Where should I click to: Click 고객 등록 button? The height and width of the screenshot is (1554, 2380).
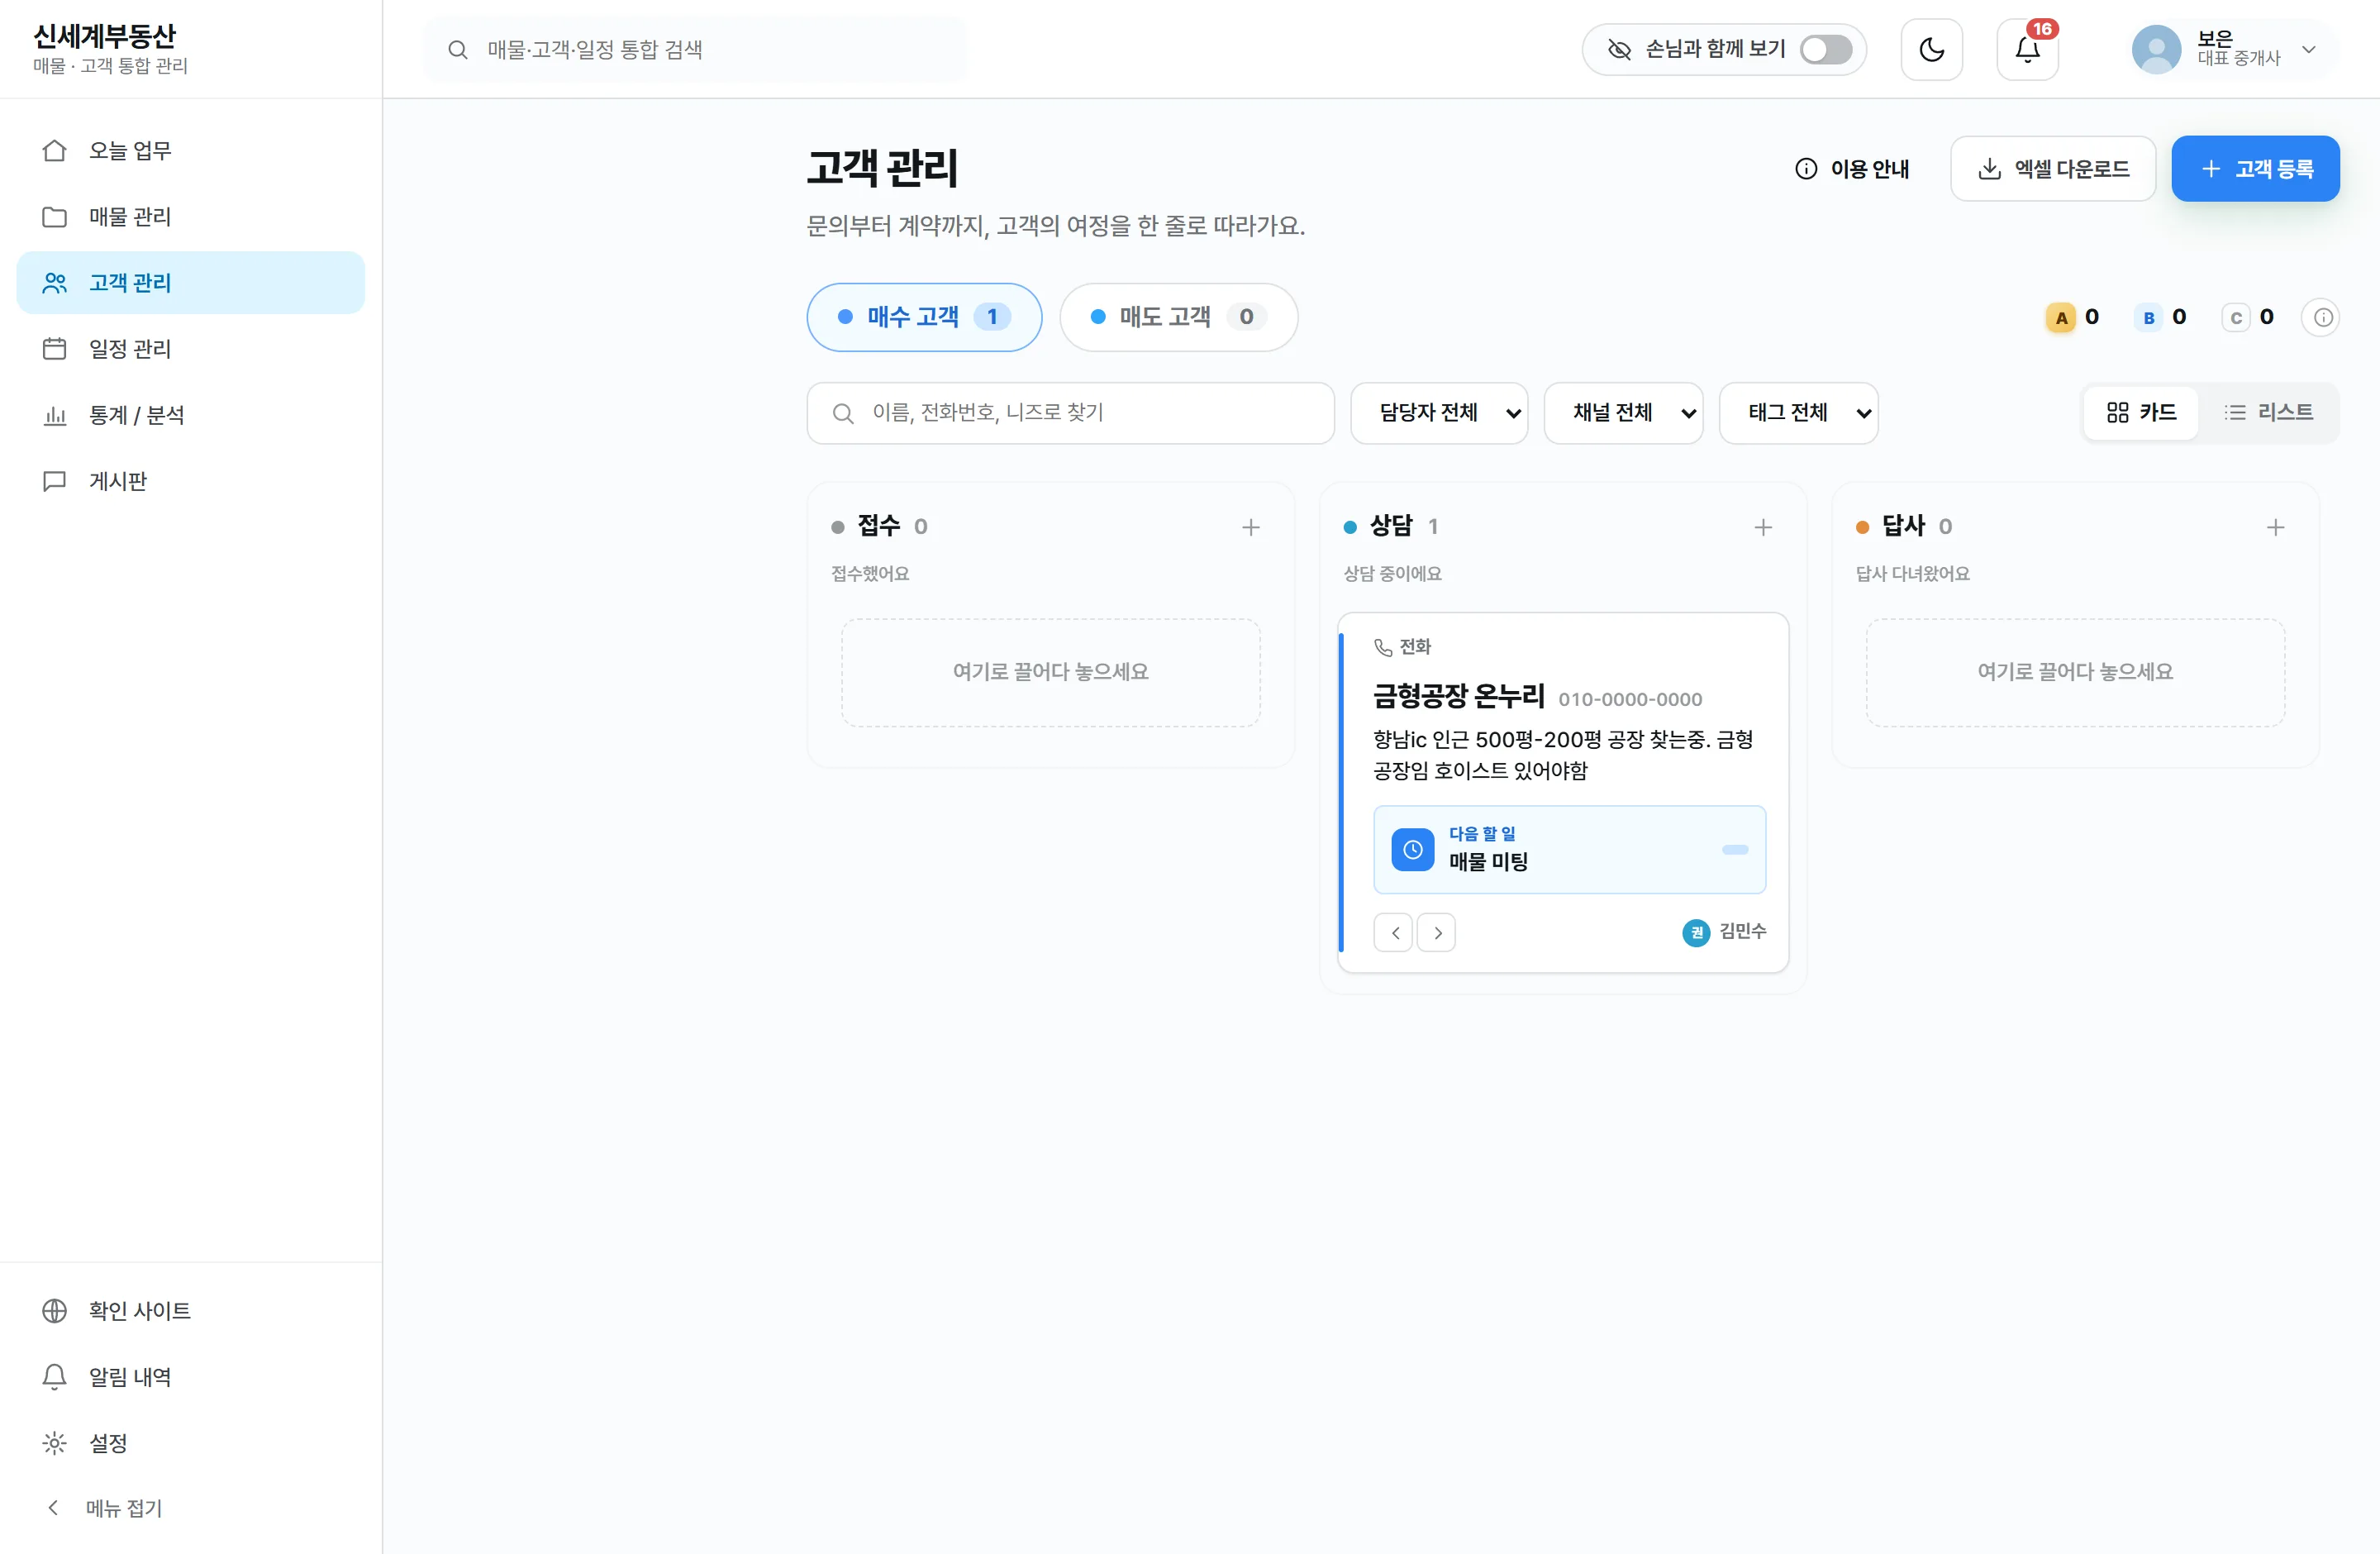(2255, 168)
